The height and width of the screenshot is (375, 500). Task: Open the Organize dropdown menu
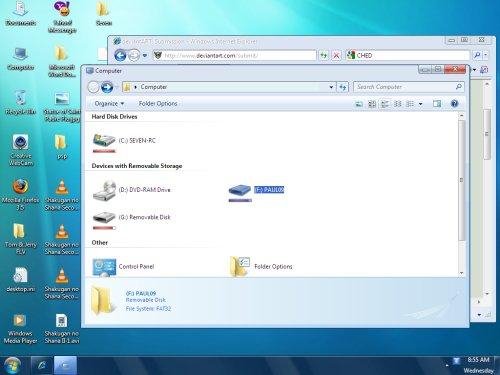coord(109,104)
